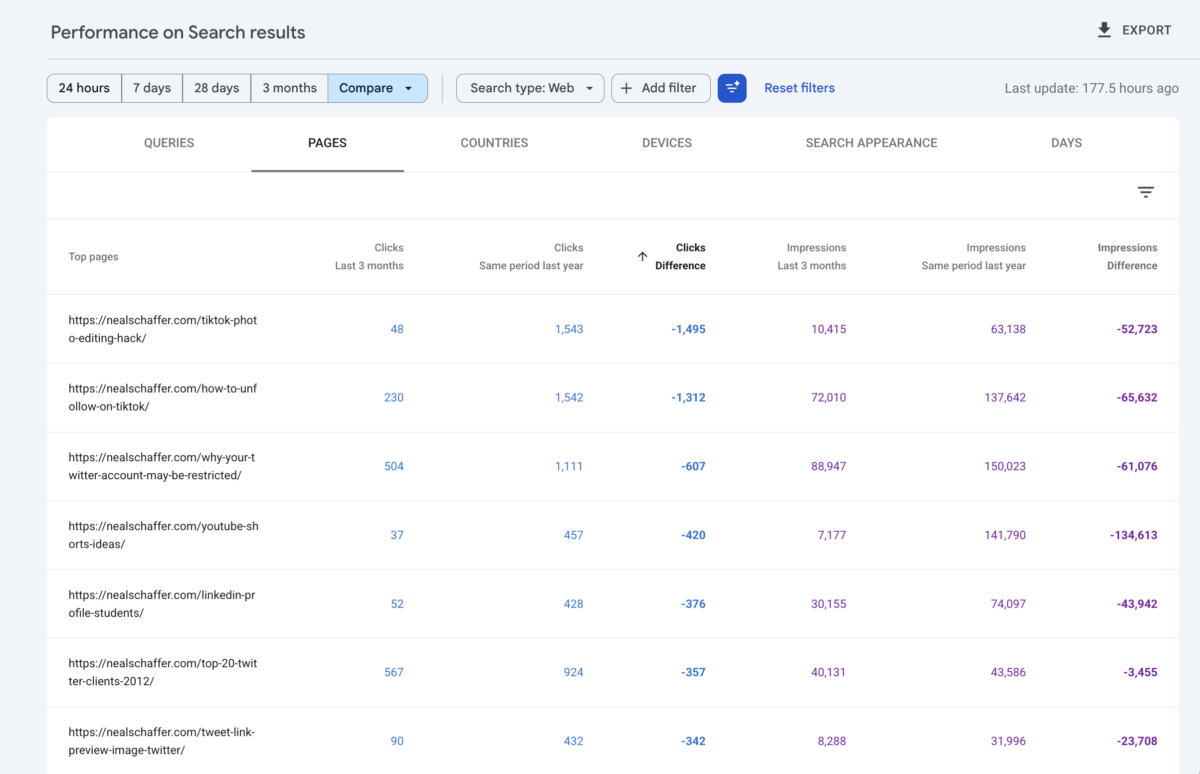Open the blue filter sparkle button
This screenshot has width=1200, height=774.
732,88
